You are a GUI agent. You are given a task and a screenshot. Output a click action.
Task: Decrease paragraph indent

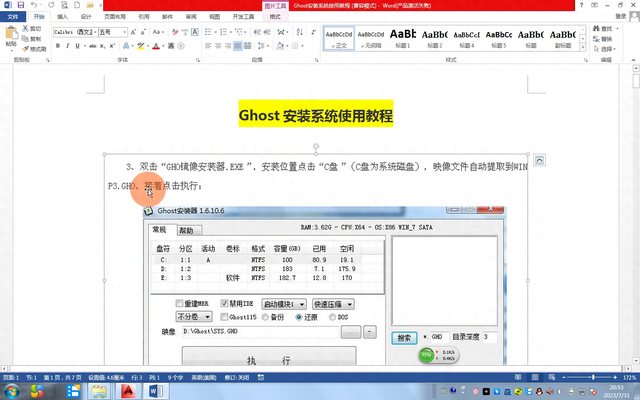coord(257,32)
